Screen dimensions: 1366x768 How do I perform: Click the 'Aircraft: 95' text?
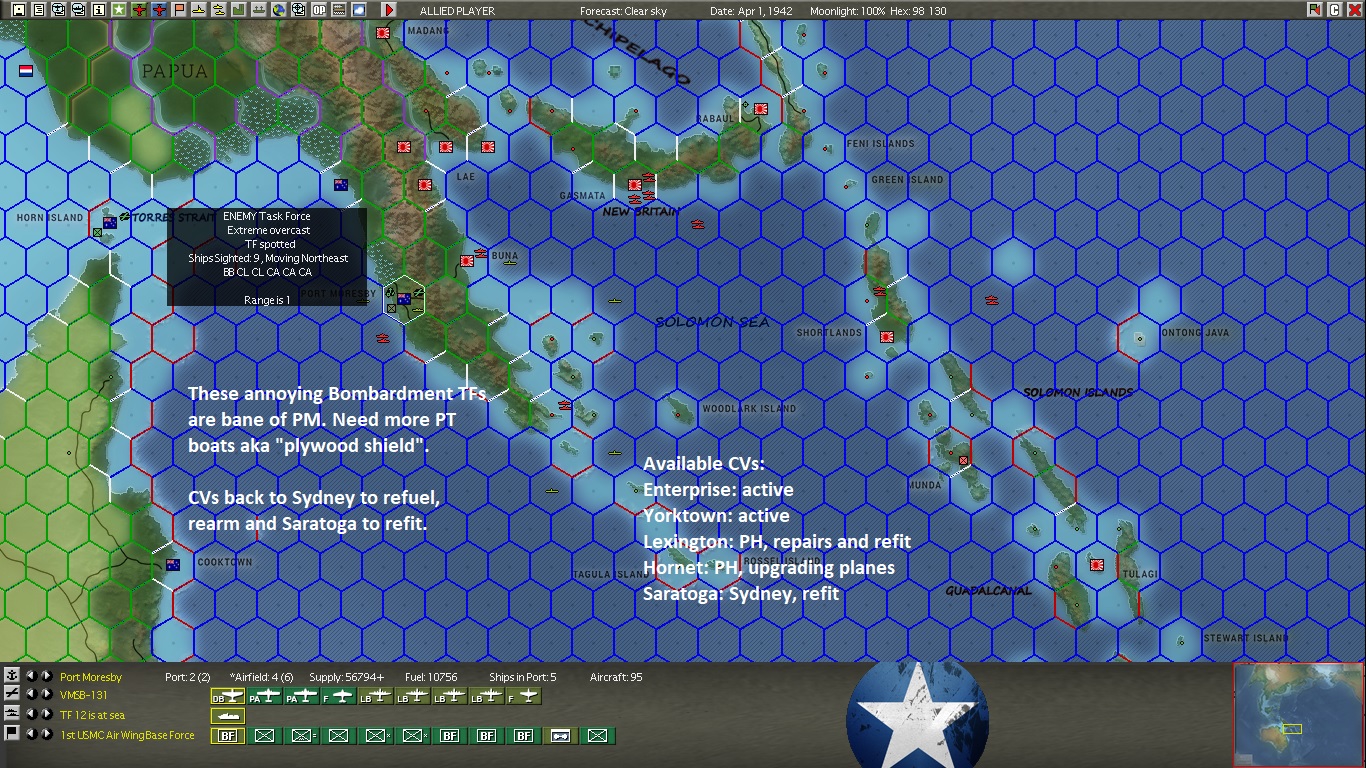click(616, 677)
